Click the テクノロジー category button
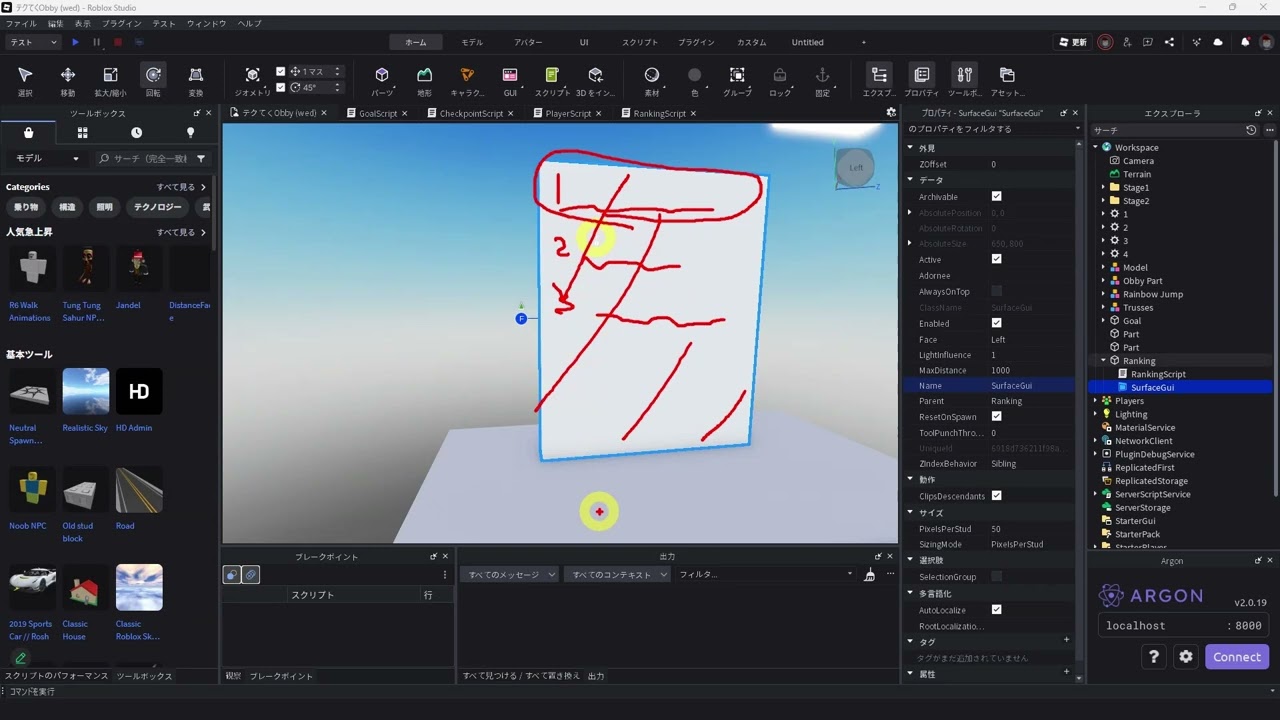The width and height of the screenshot is (1280, 720). click(158, 207)
